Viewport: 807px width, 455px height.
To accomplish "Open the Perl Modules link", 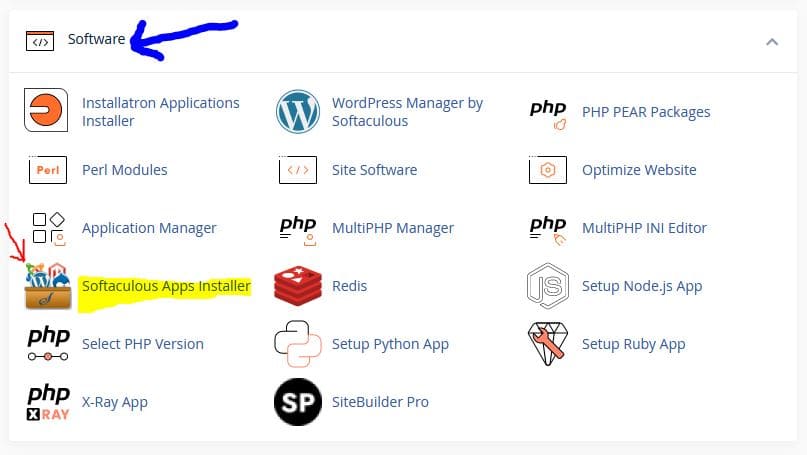I will pyautogui.click(x=125, y=170).
